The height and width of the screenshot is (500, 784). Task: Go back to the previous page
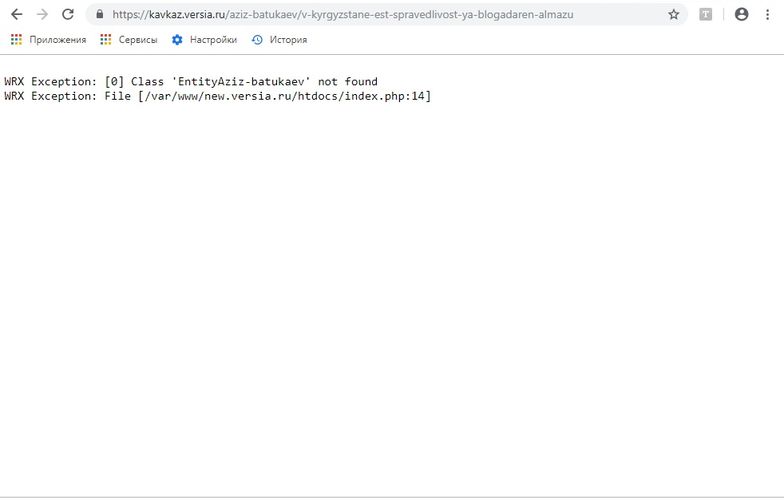coord(16,14)
